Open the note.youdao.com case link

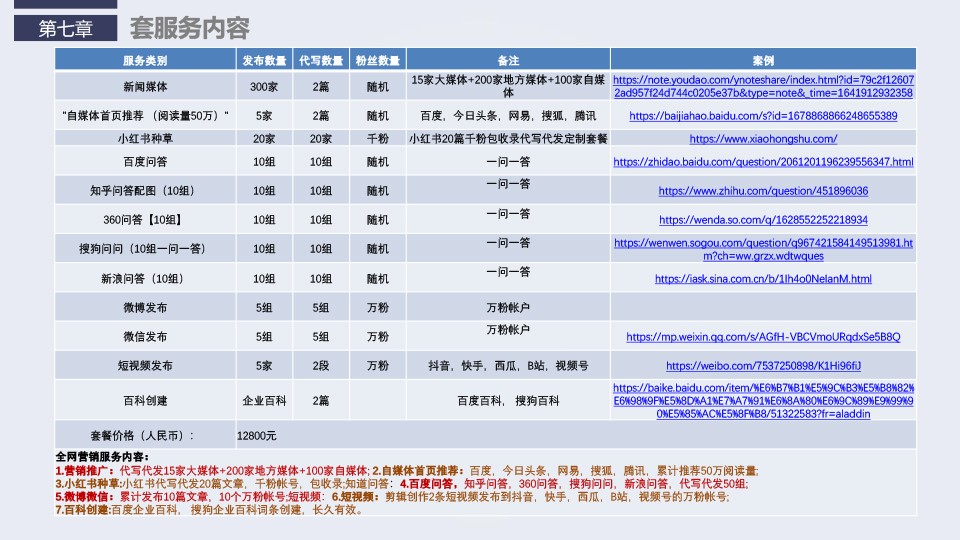click(x=762, y=86)
